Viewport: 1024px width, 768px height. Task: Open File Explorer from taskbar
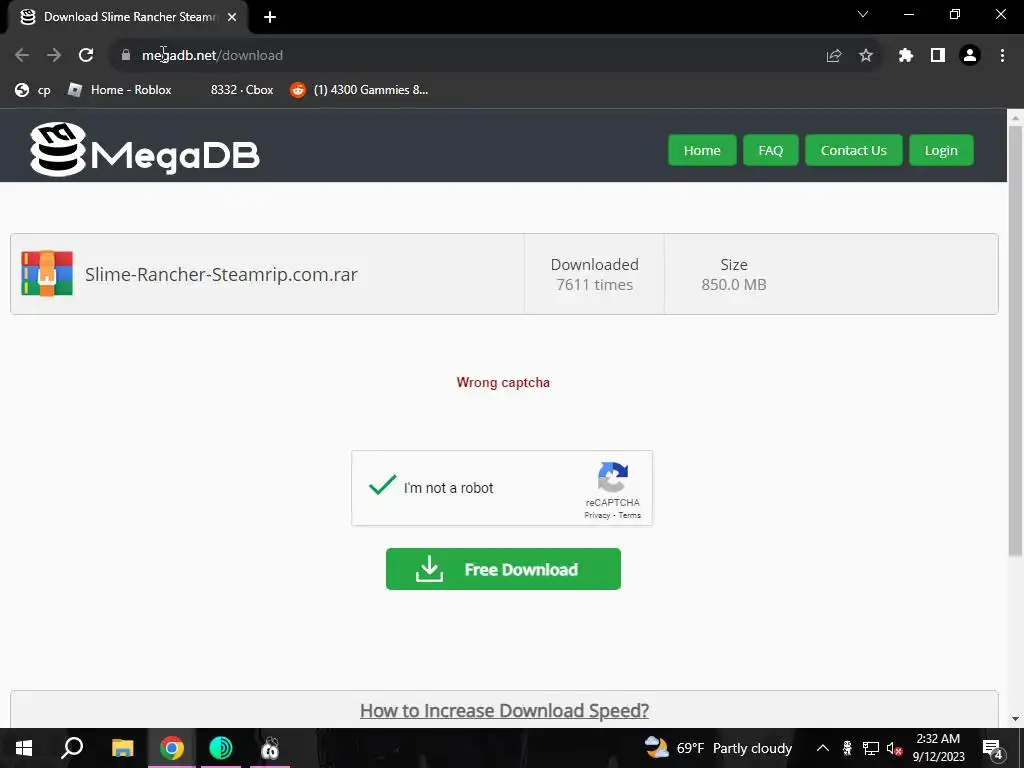(122, 748)
